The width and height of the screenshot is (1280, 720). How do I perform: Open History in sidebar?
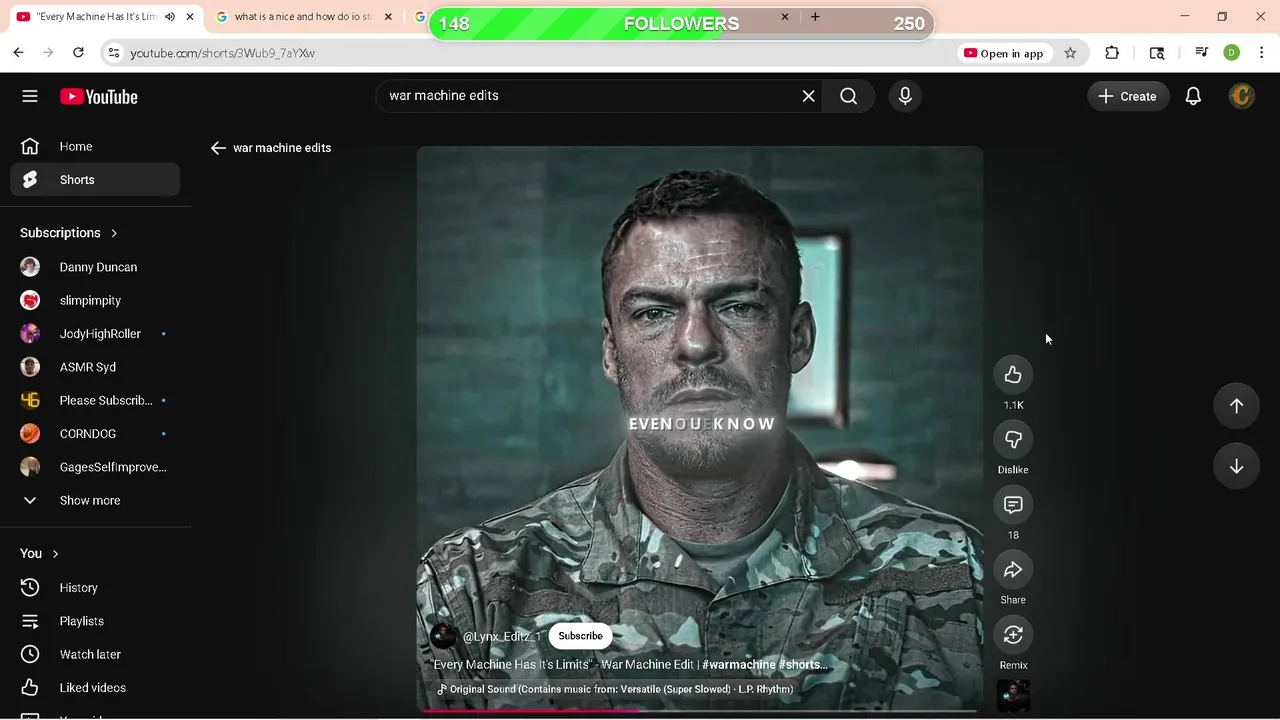pyautogui.click(x=95, y=588)
